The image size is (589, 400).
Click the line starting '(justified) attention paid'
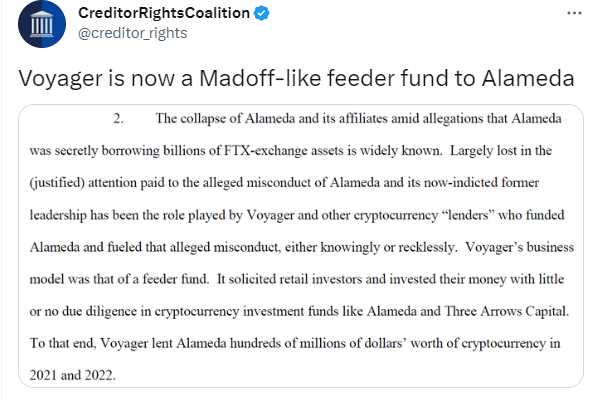284,183
